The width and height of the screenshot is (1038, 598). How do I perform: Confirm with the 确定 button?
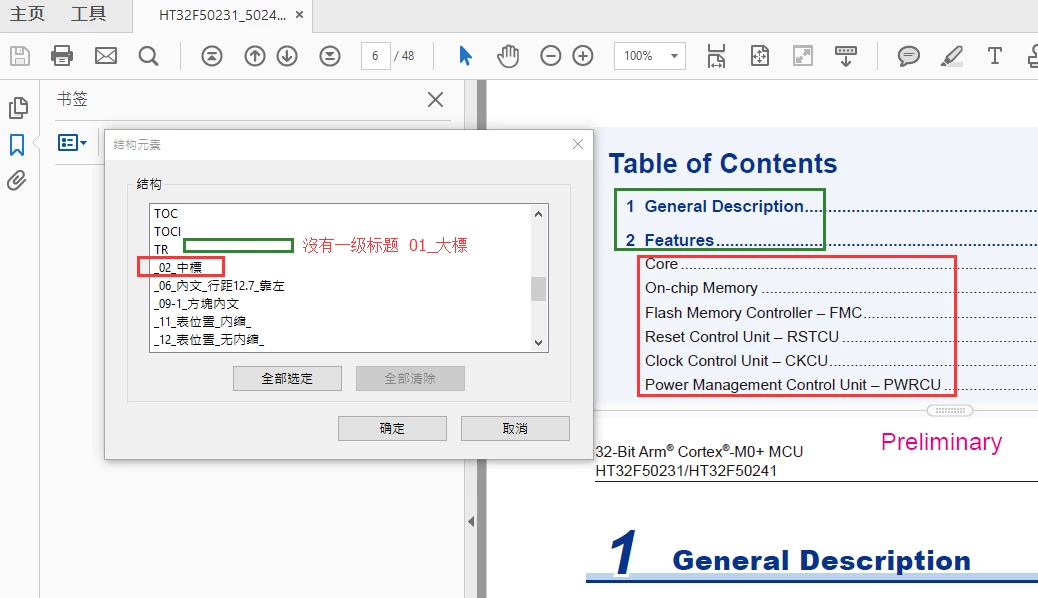point(392,428)
